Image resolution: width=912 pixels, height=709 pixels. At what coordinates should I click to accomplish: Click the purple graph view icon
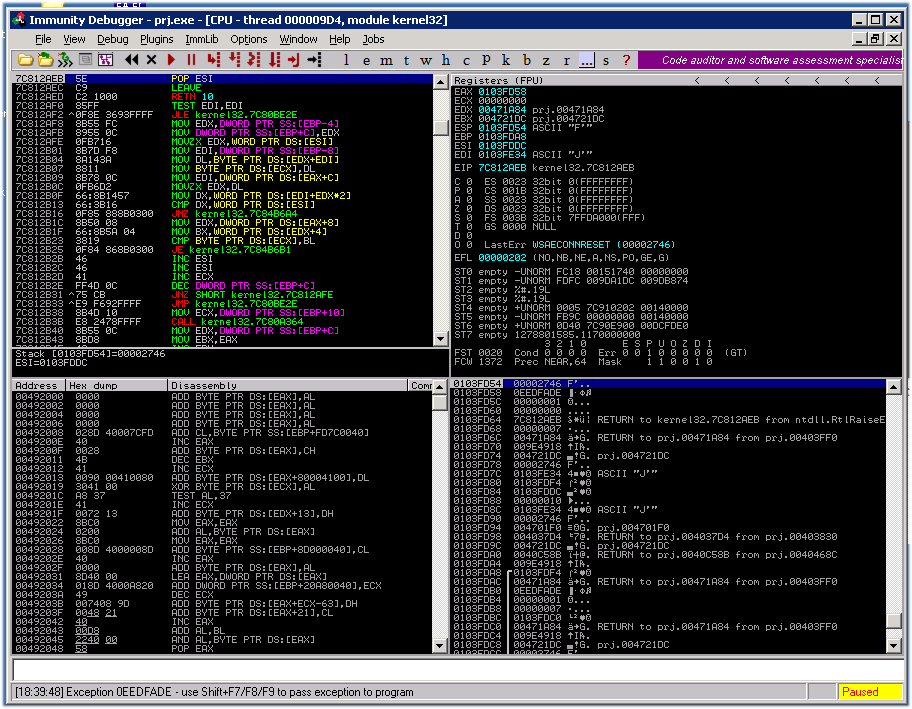tap(105, 60)
